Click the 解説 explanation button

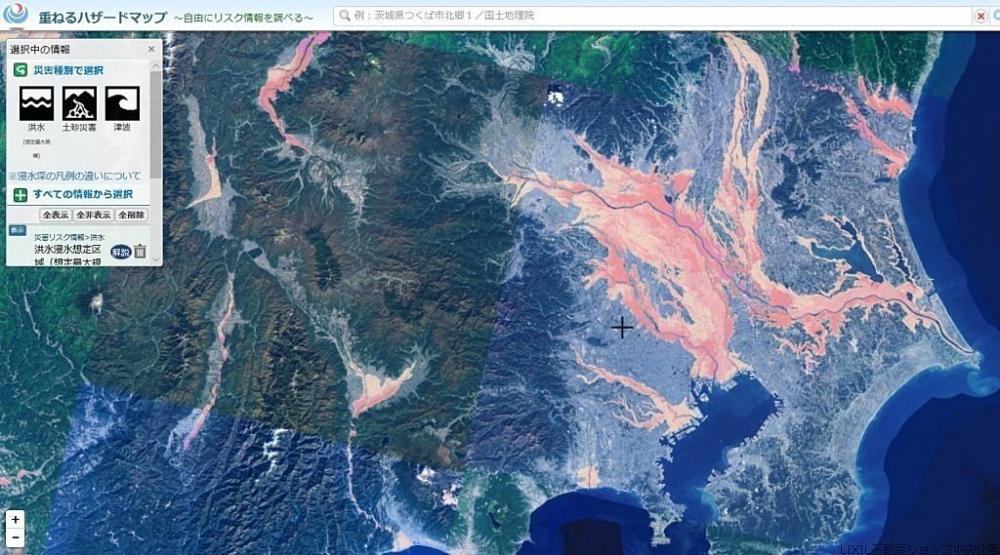[121, 252]
